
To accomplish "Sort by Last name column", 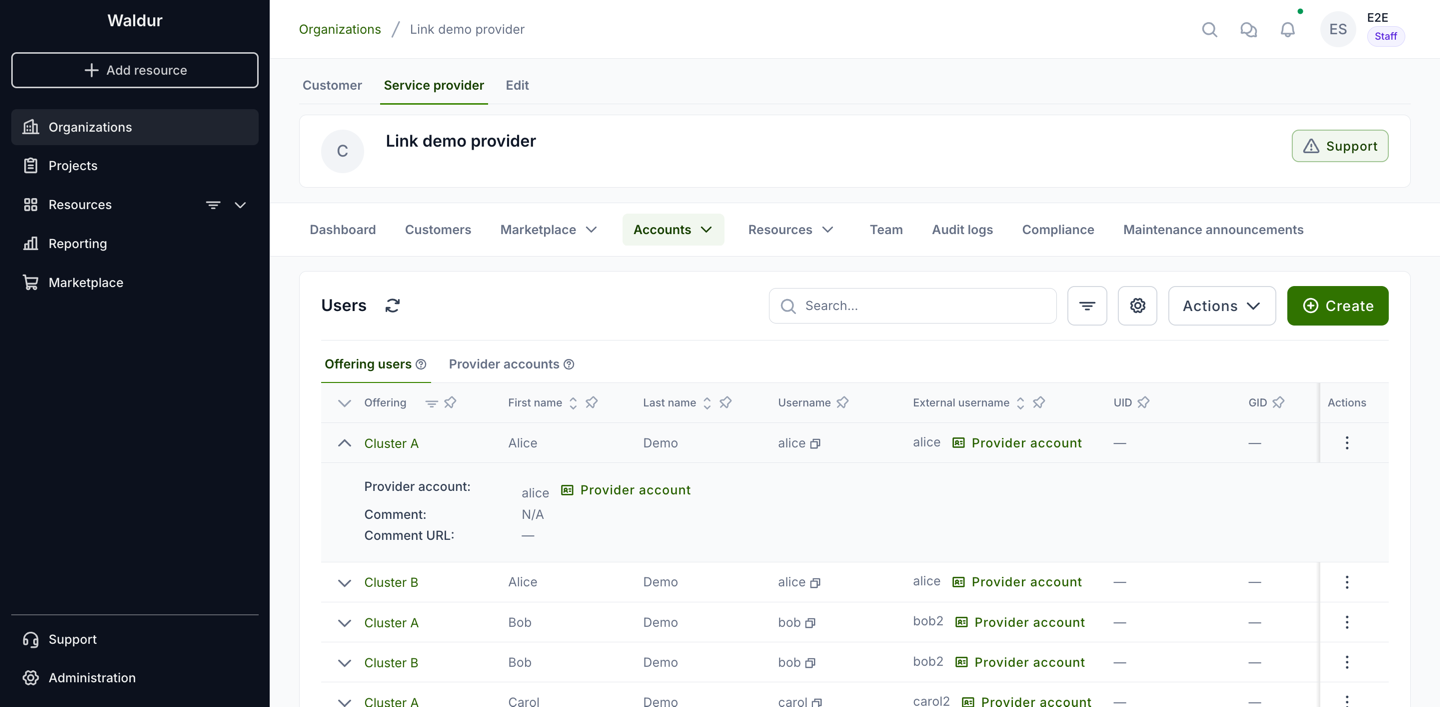I will 707,403.
